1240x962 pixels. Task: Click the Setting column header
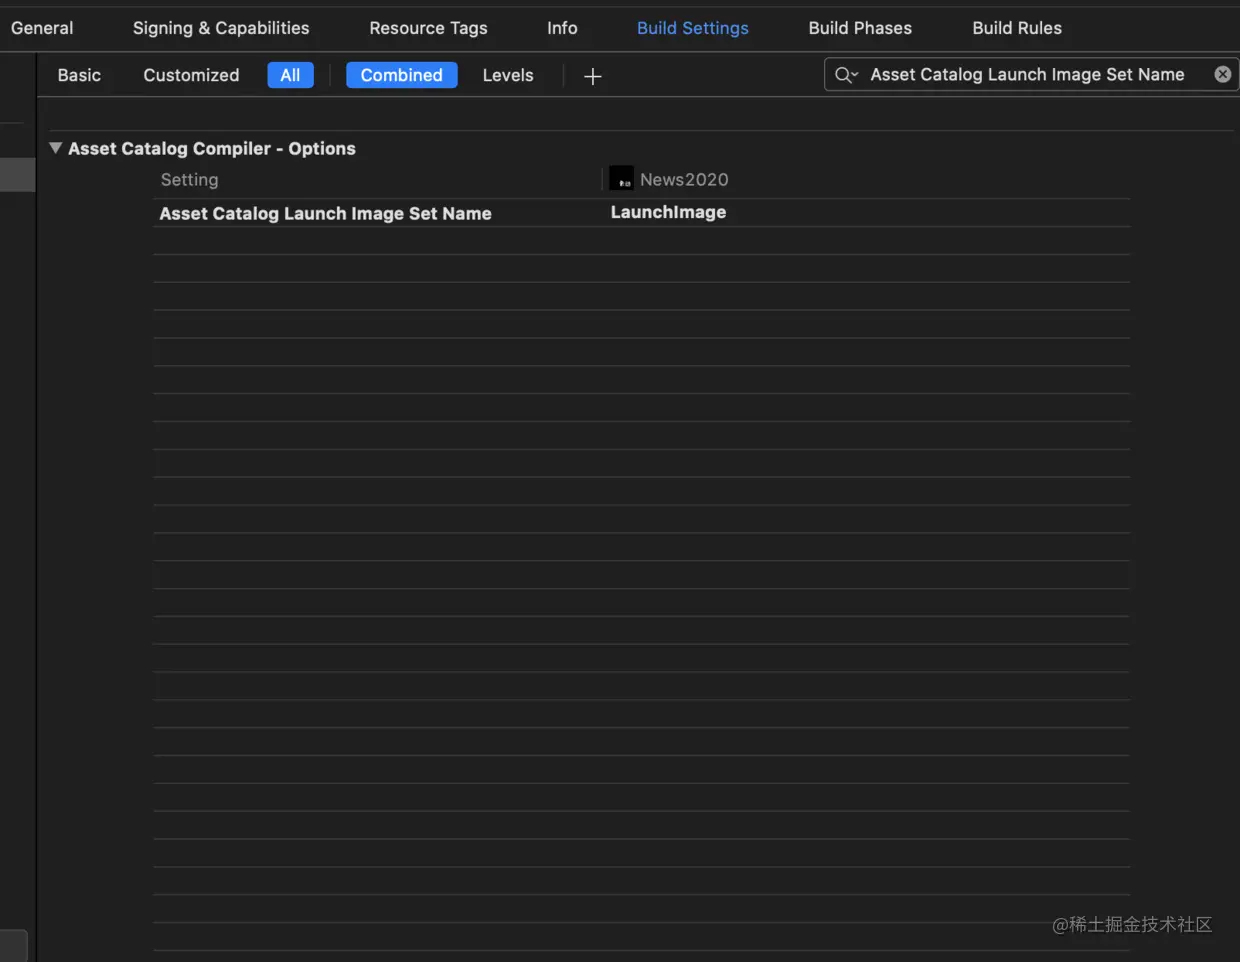coord(189,179)
